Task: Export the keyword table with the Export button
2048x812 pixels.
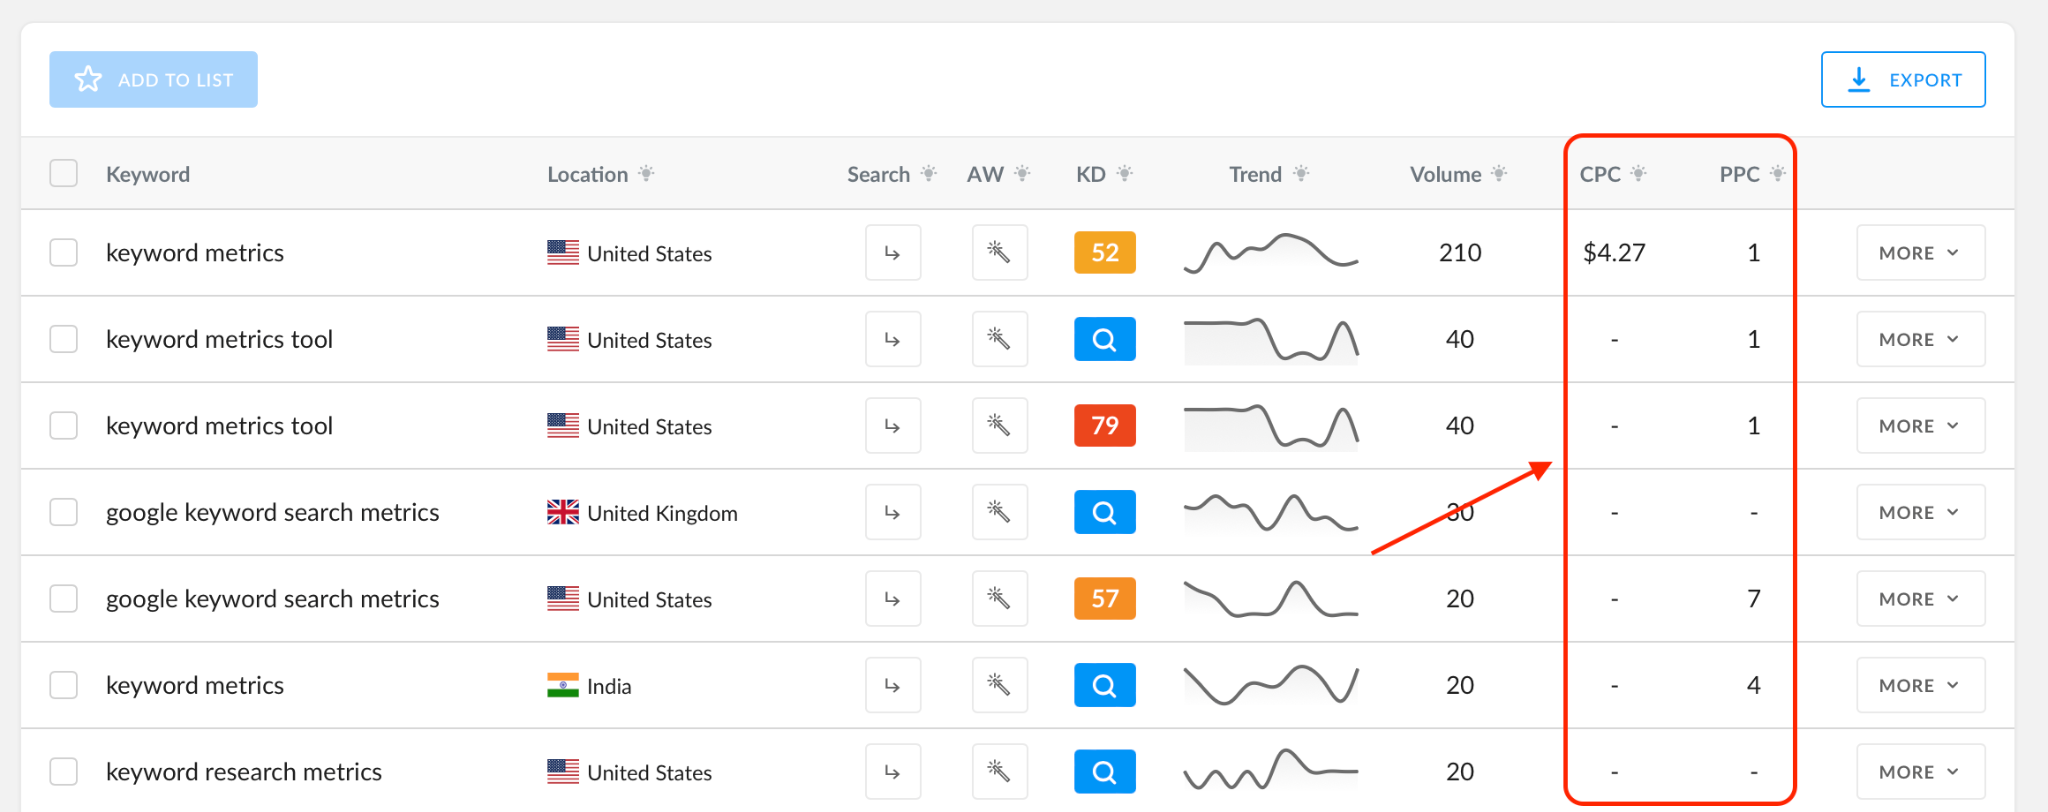Action: pos(1903,79)
